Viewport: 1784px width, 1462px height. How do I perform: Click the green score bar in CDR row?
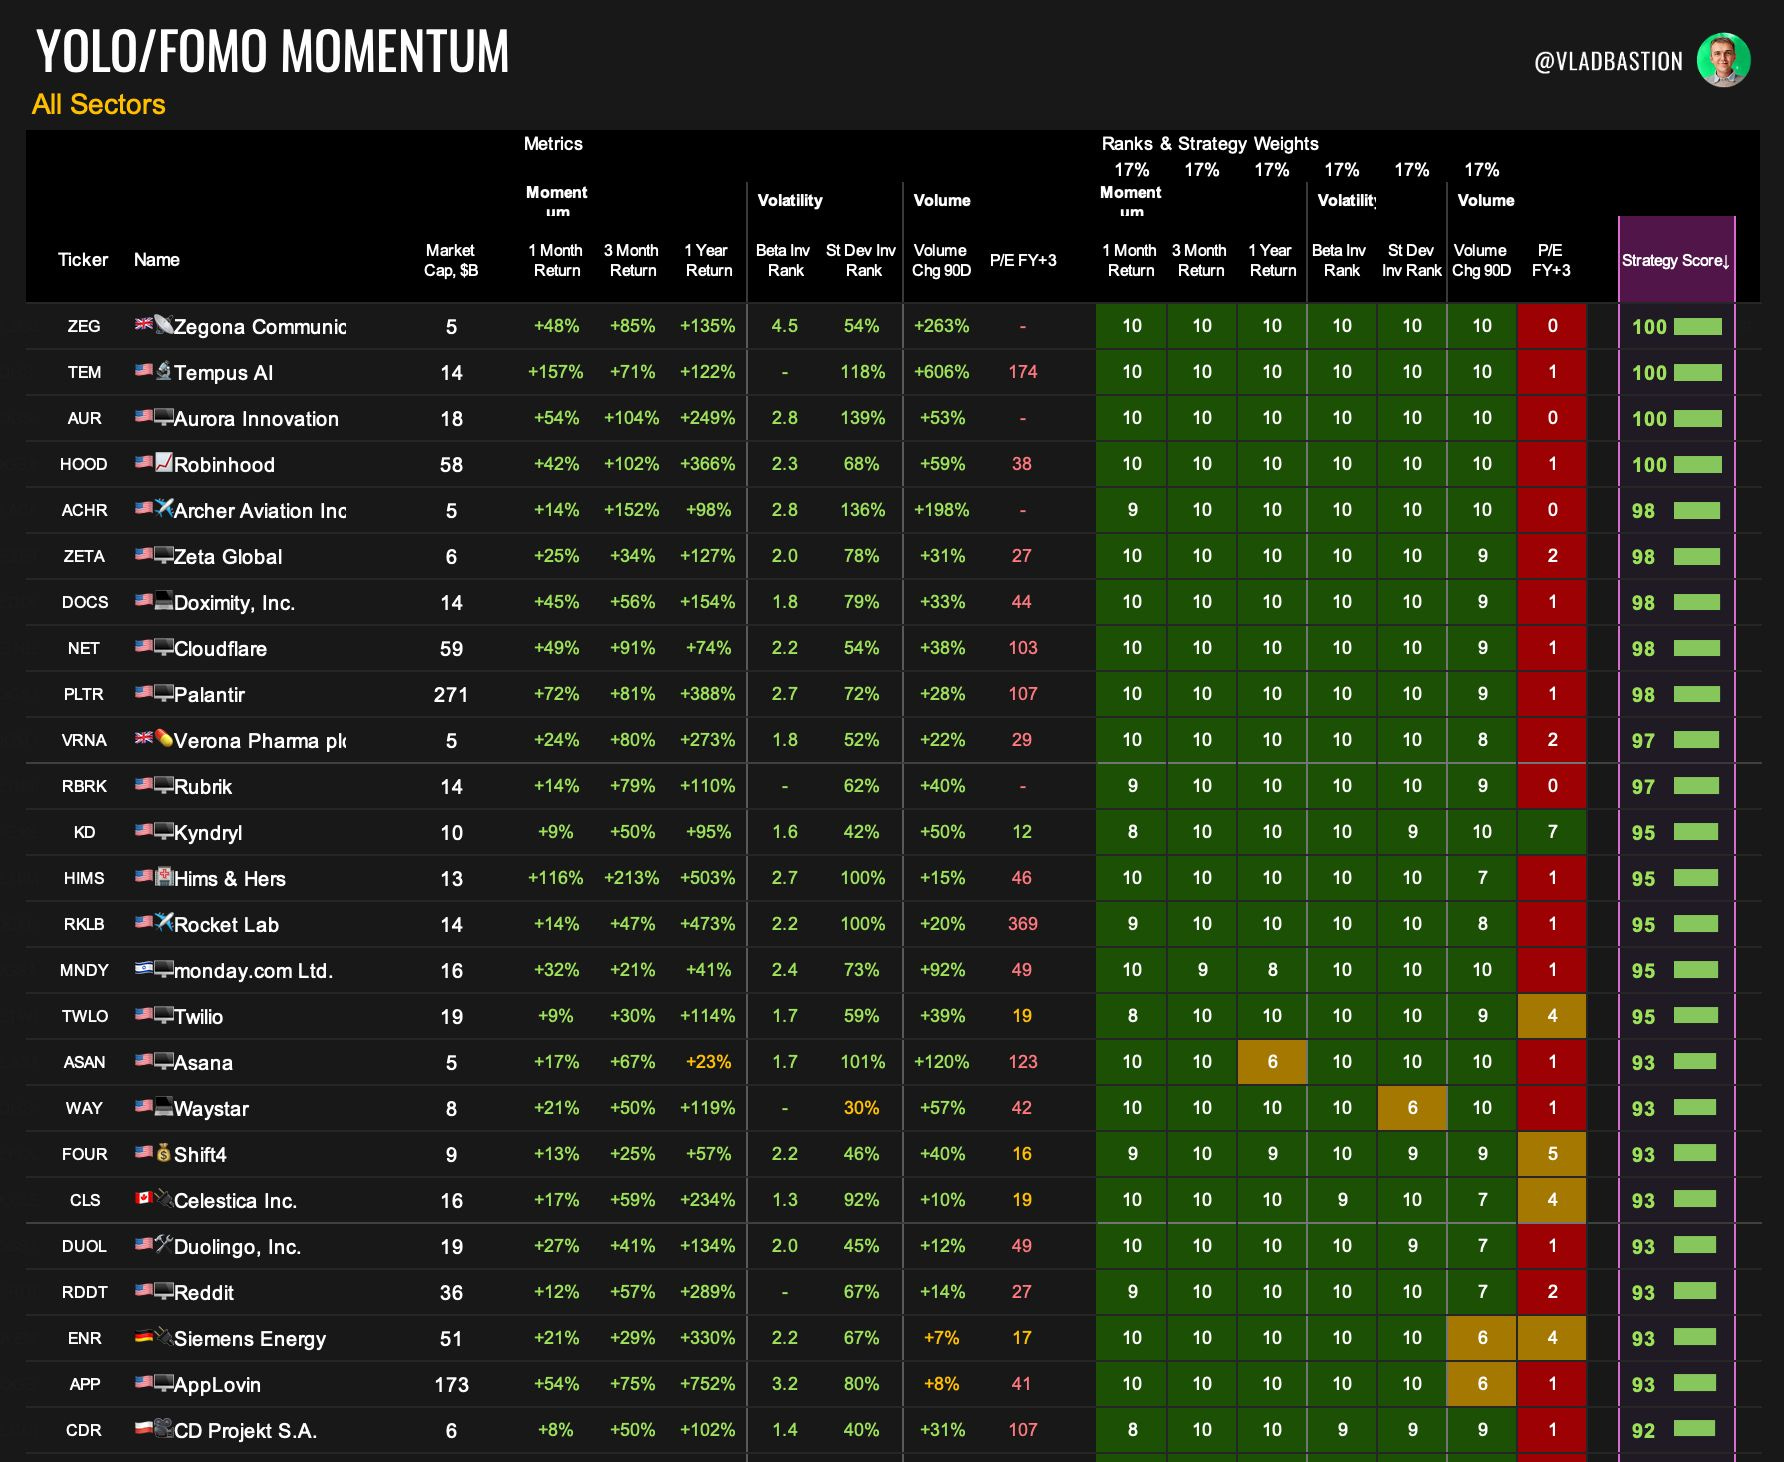[x=1694, y=1430]
